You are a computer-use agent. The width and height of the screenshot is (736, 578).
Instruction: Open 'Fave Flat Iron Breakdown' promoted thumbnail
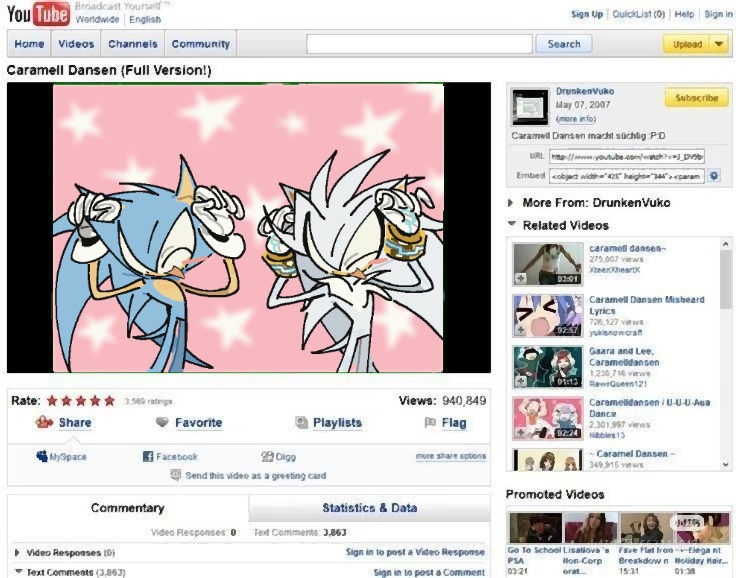(646, 527)
